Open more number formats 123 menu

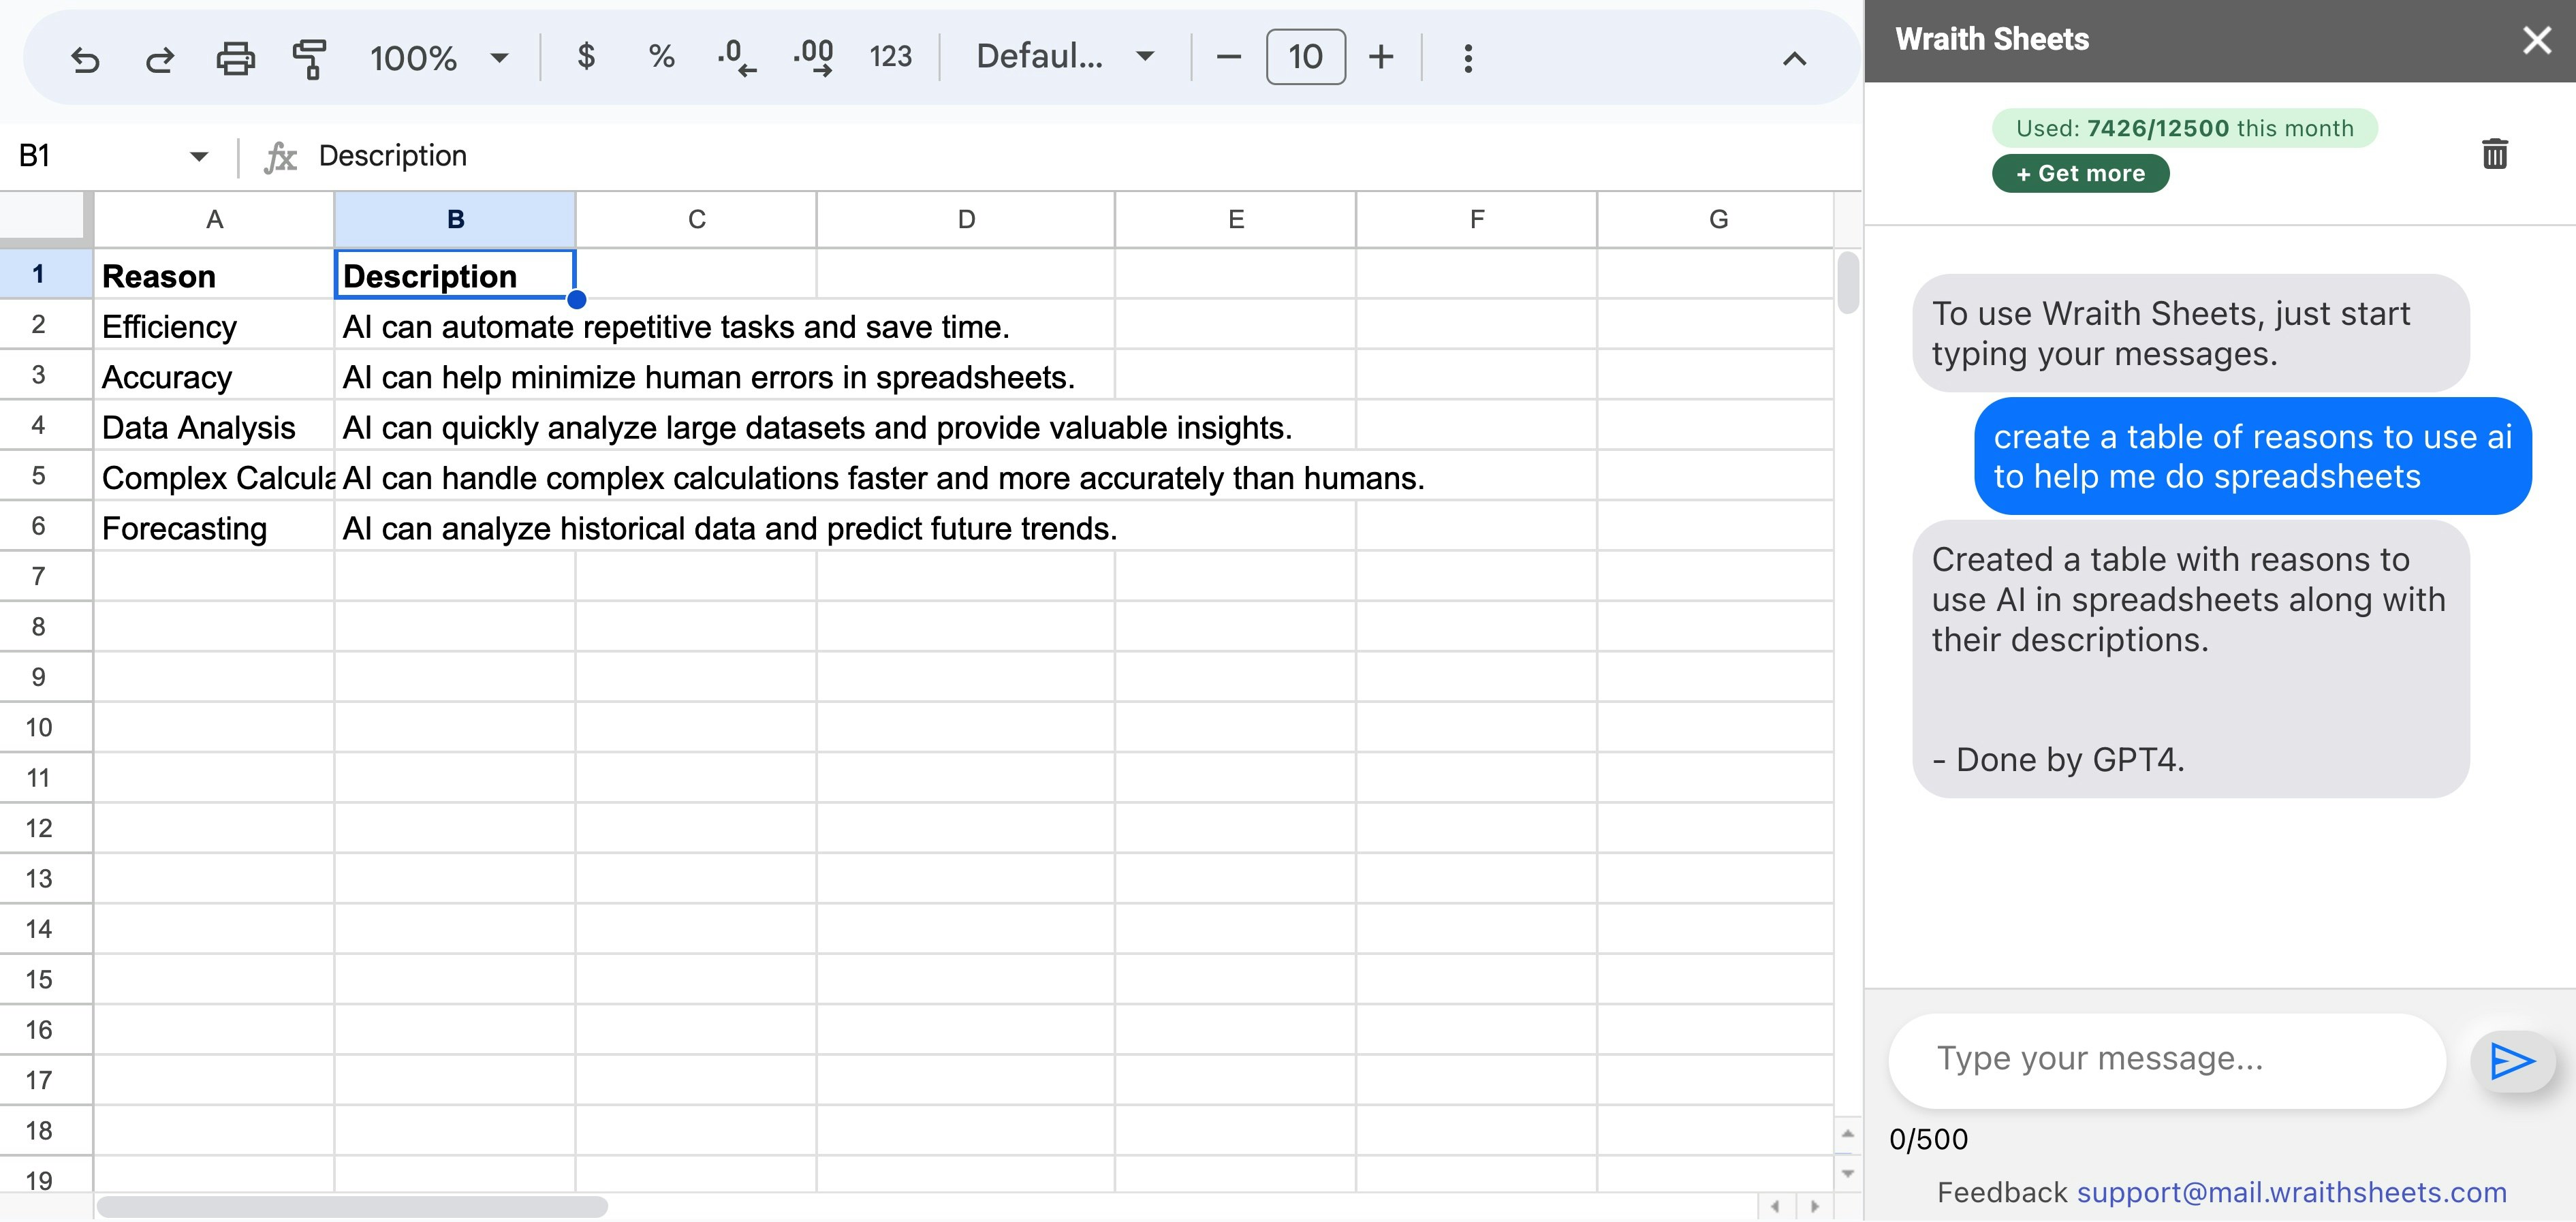click(890, 57)
